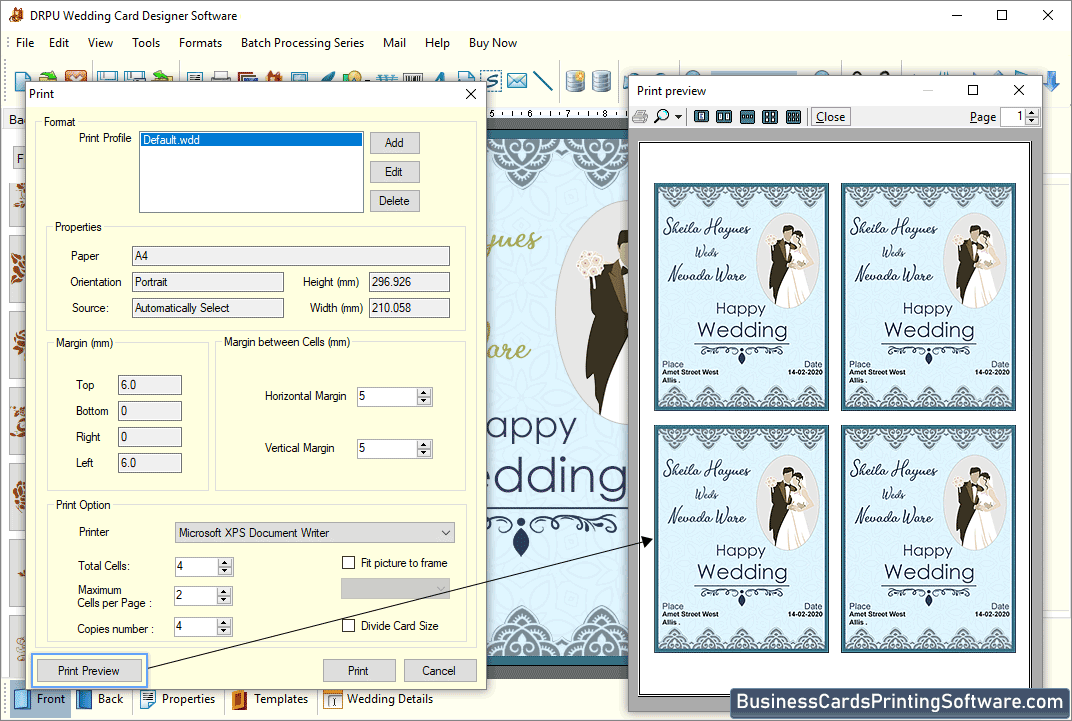Image resolution: width=1072 pixels, height=721 pixels.
Task: Click the database icon with yellow star
Action: tap(576, 81)
